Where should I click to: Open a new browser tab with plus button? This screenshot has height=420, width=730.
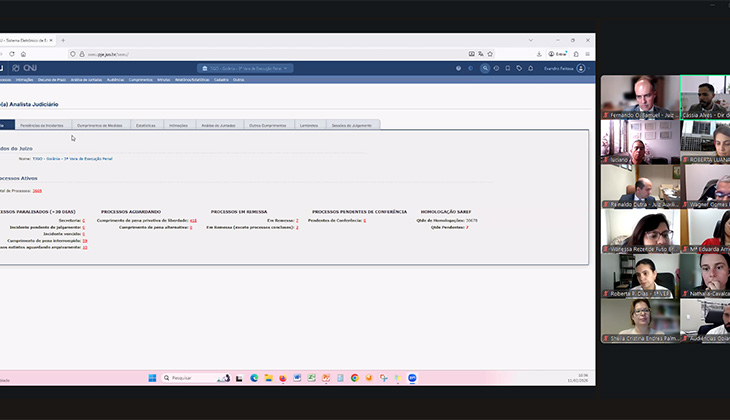[63, 41]
